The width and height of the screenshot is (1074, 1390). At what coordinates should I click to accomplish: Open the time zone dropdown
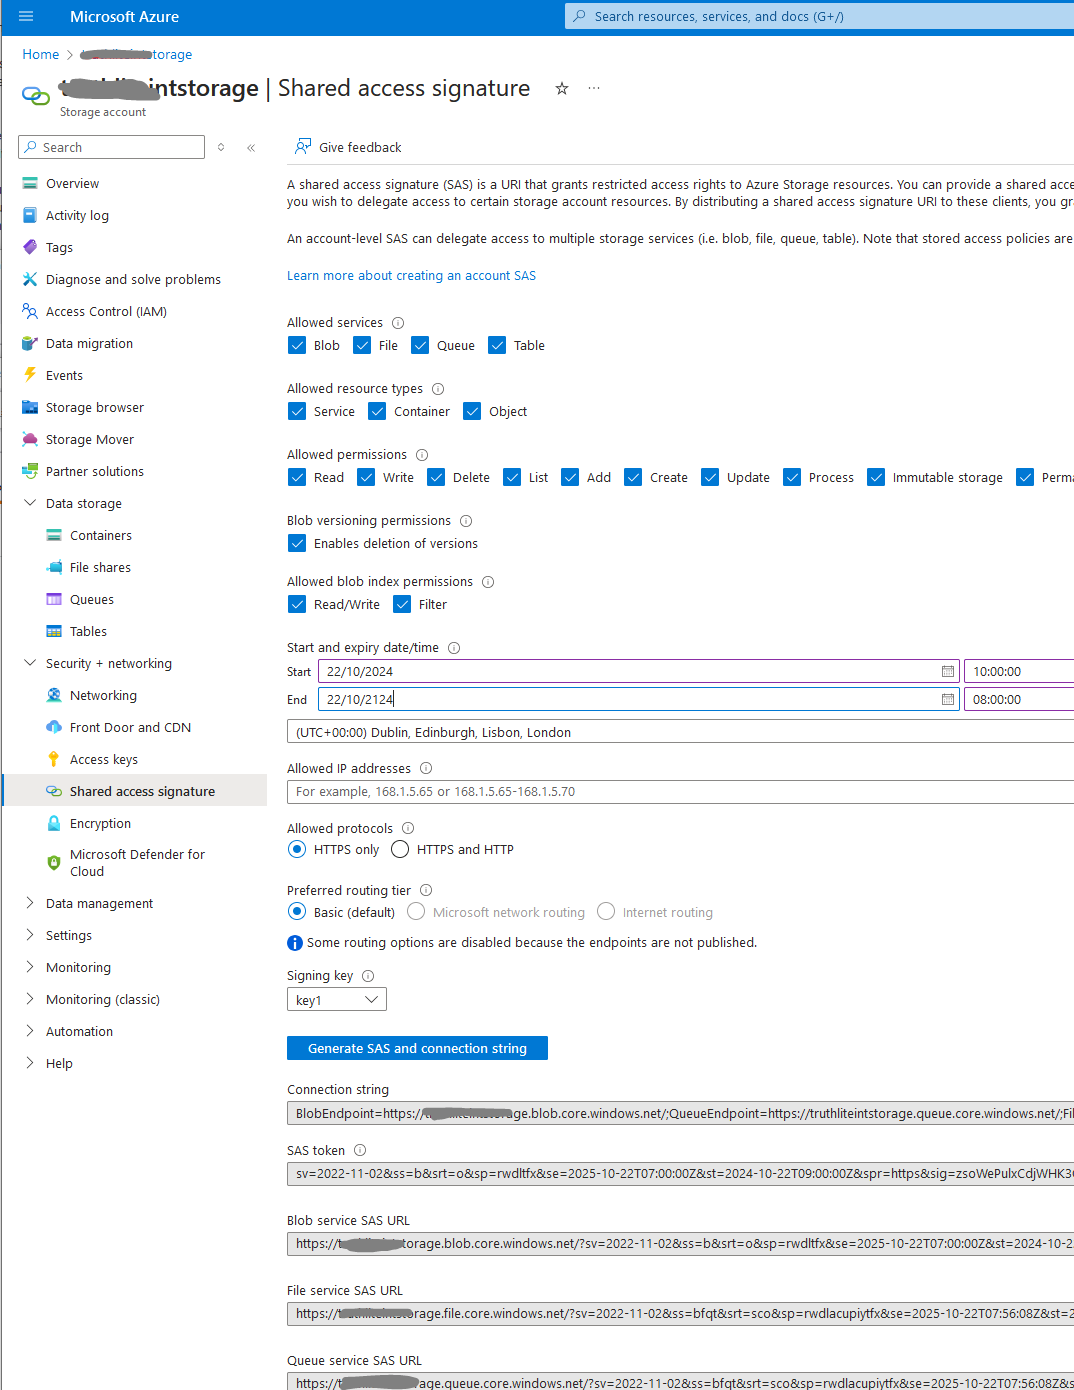(680, 732)
